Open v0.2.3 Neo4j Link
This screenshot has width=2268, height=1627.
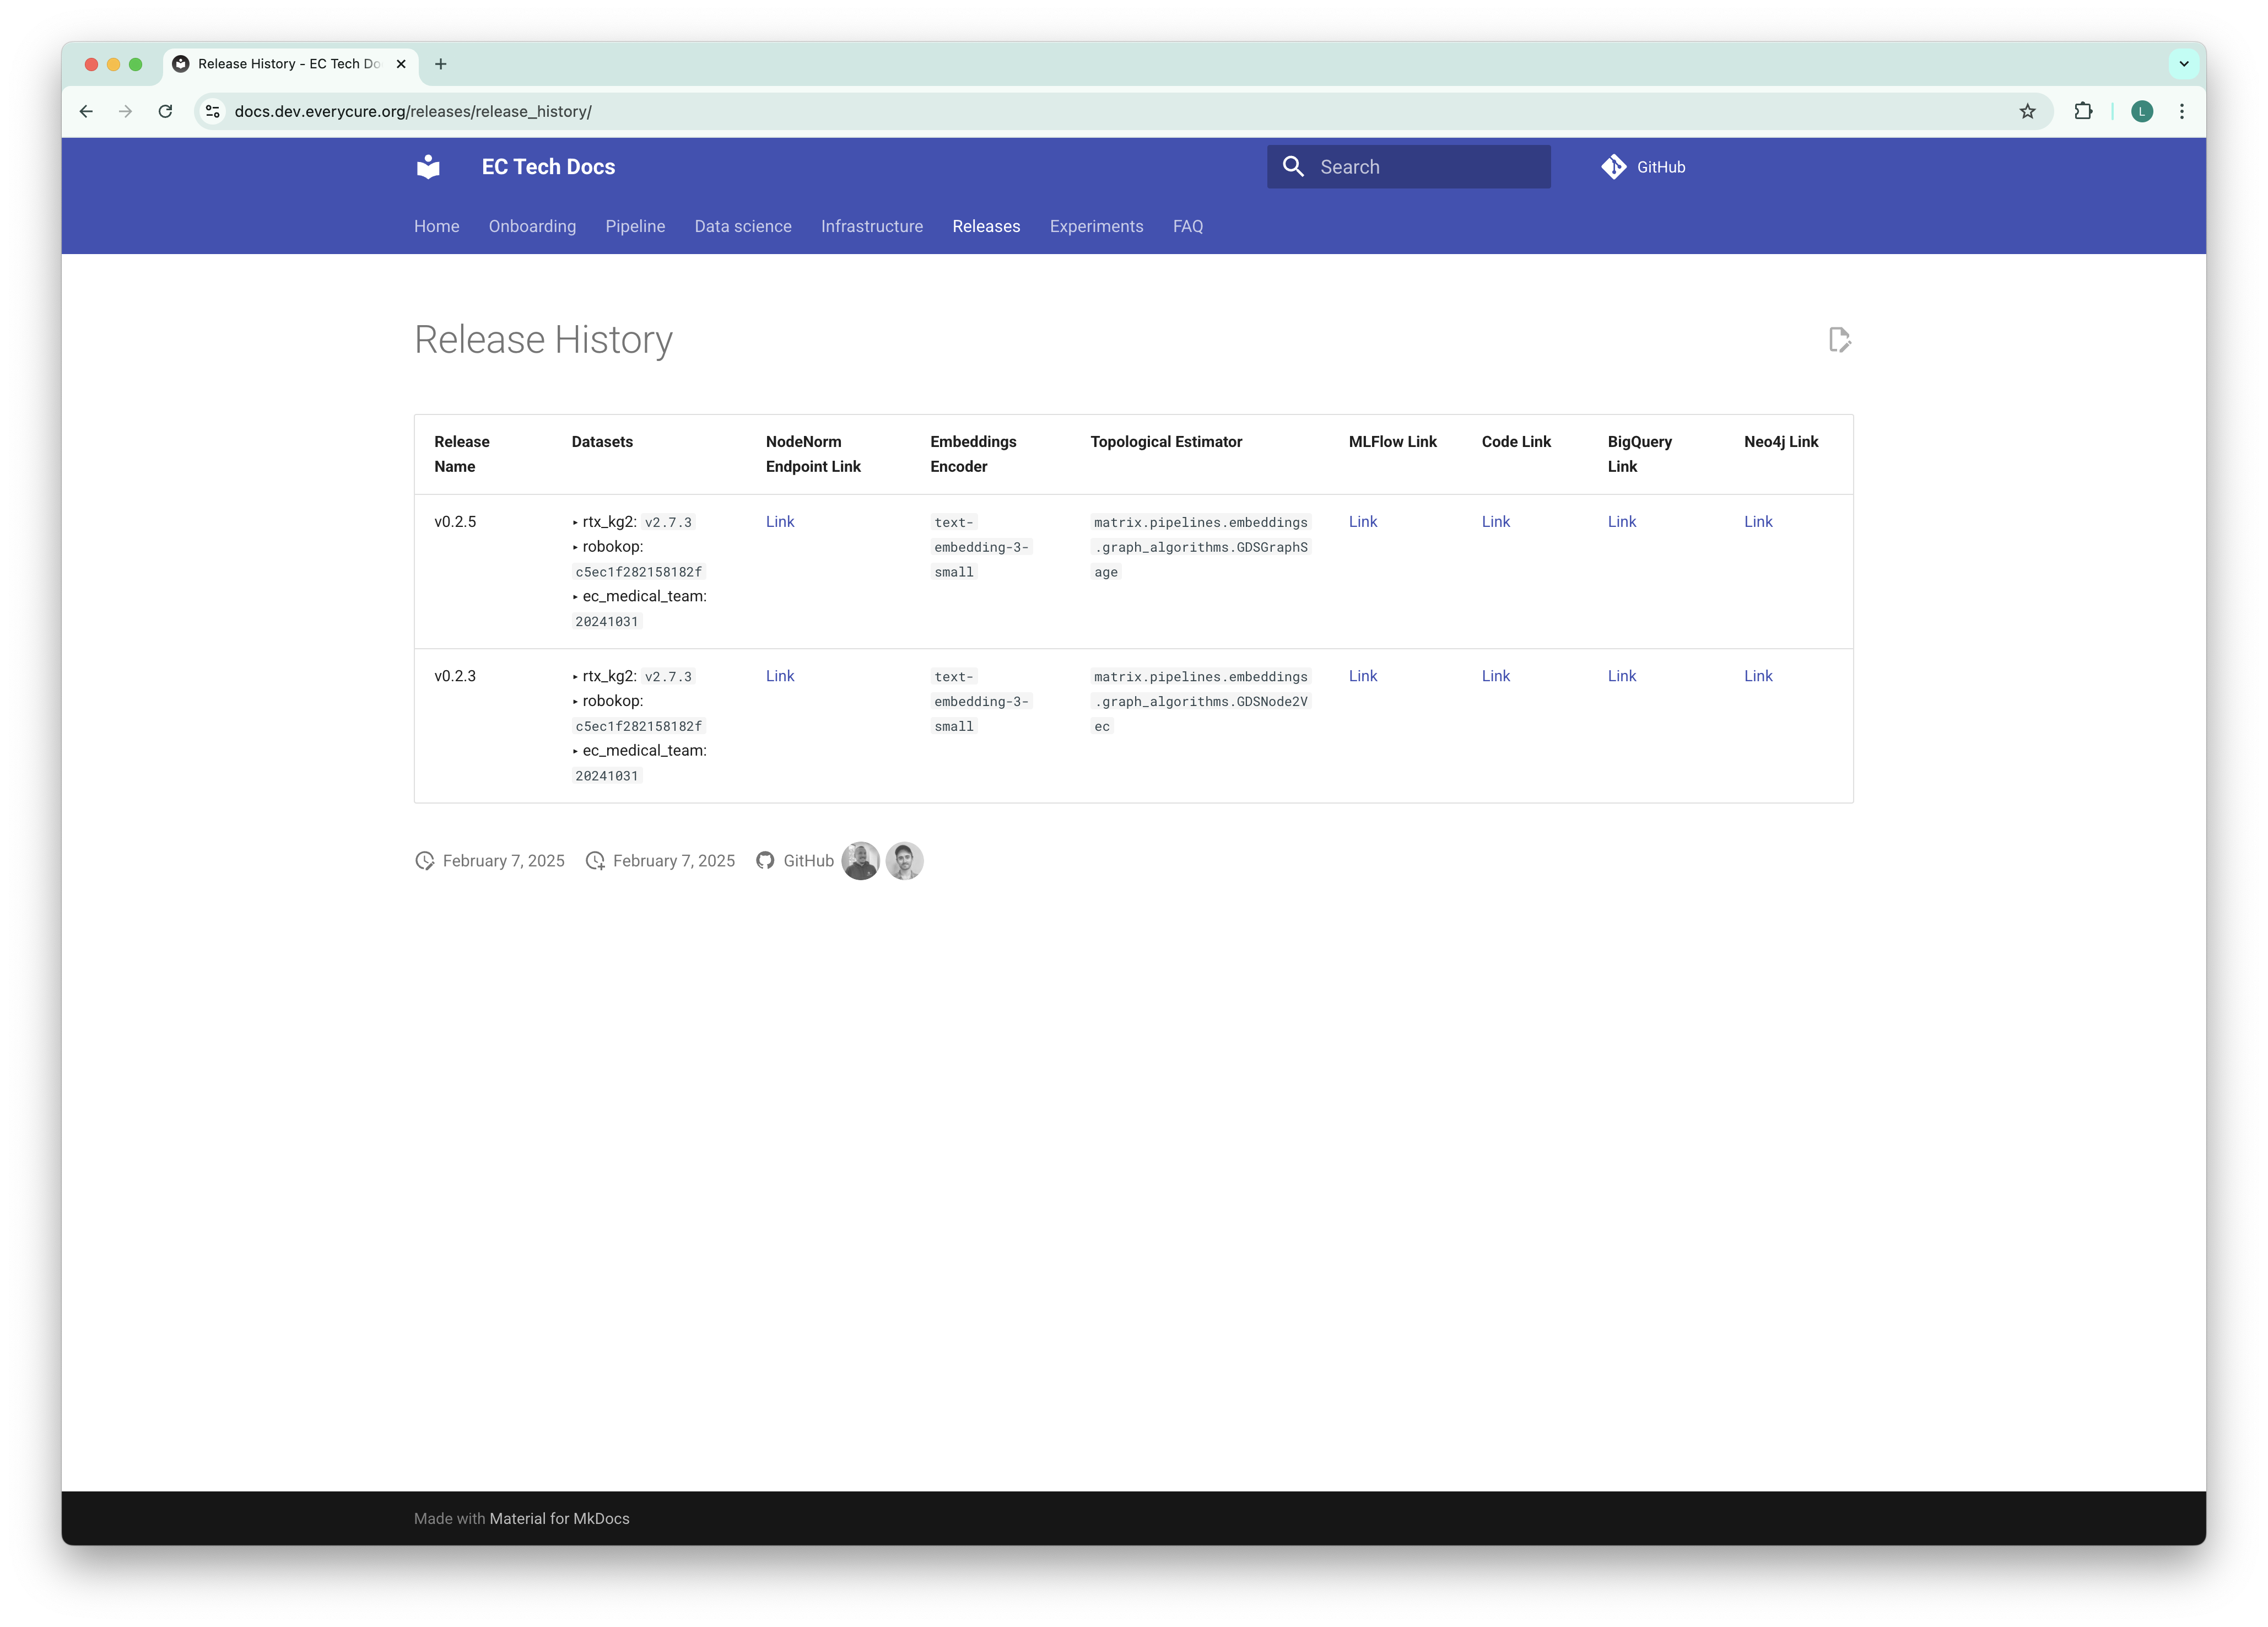tap(1757, 676)
